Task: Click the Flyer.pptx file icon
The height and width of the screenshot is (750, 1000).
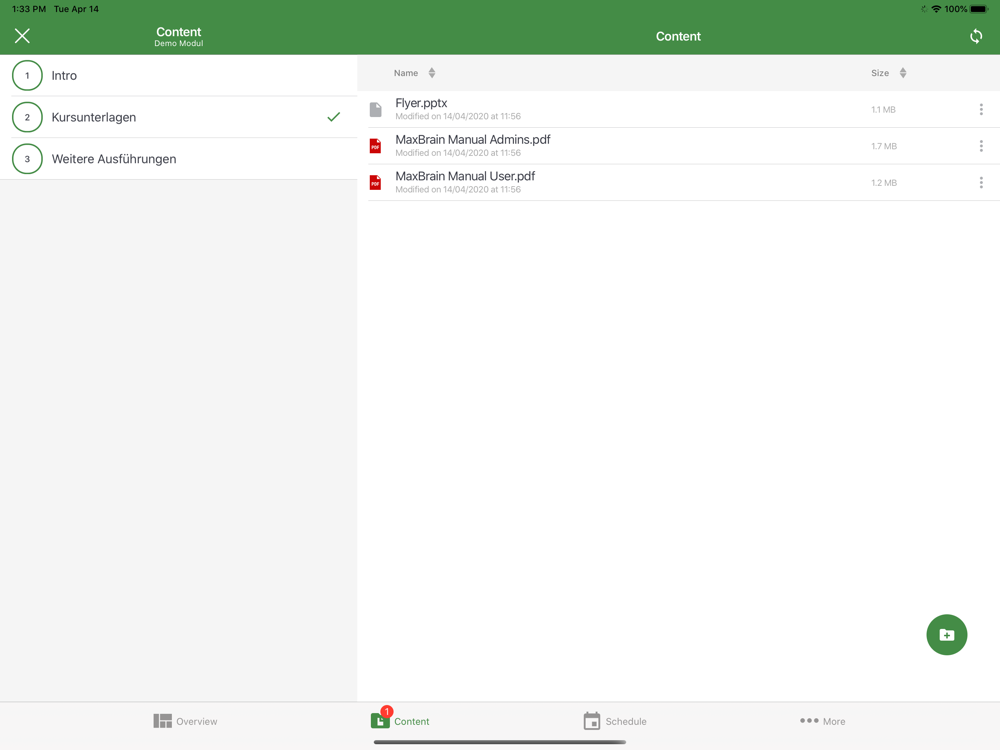Action: [x=376, y=110]
